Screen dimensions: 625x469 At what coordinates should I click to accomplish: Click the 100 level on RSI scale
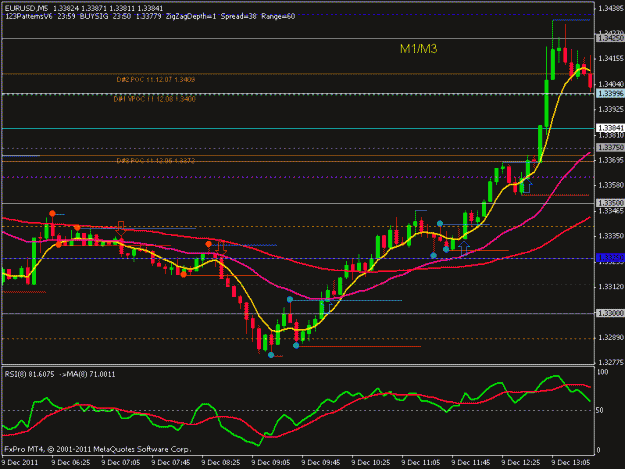point(603,372)
